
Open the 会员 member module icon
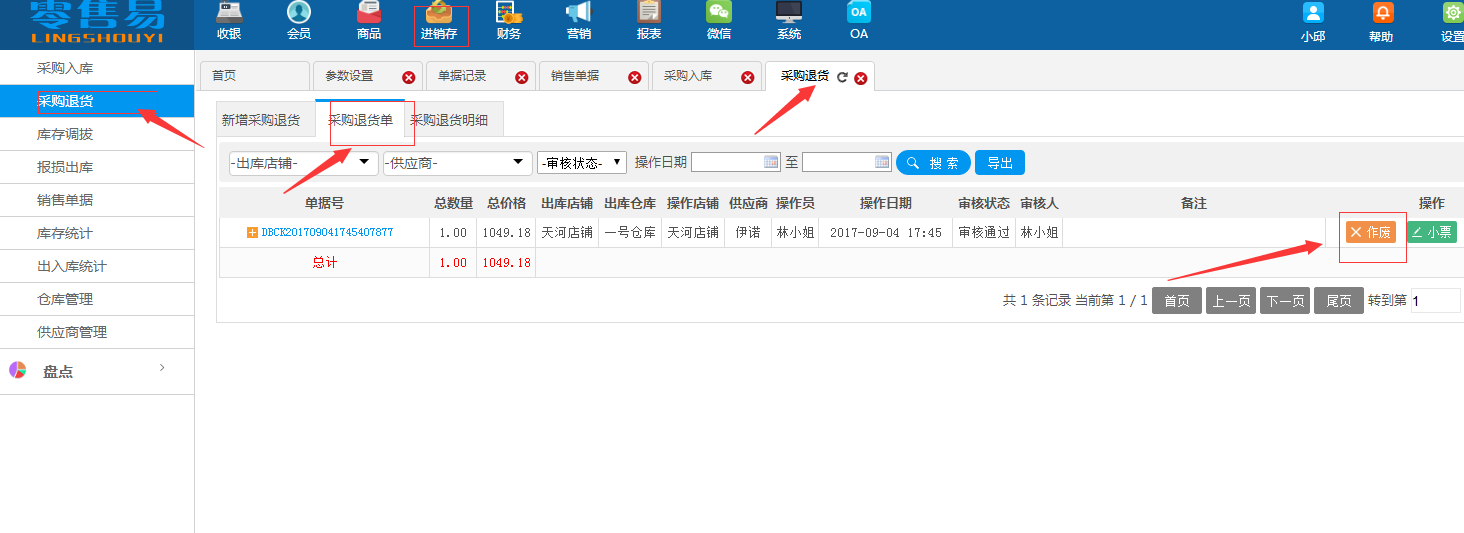(299, 13)
